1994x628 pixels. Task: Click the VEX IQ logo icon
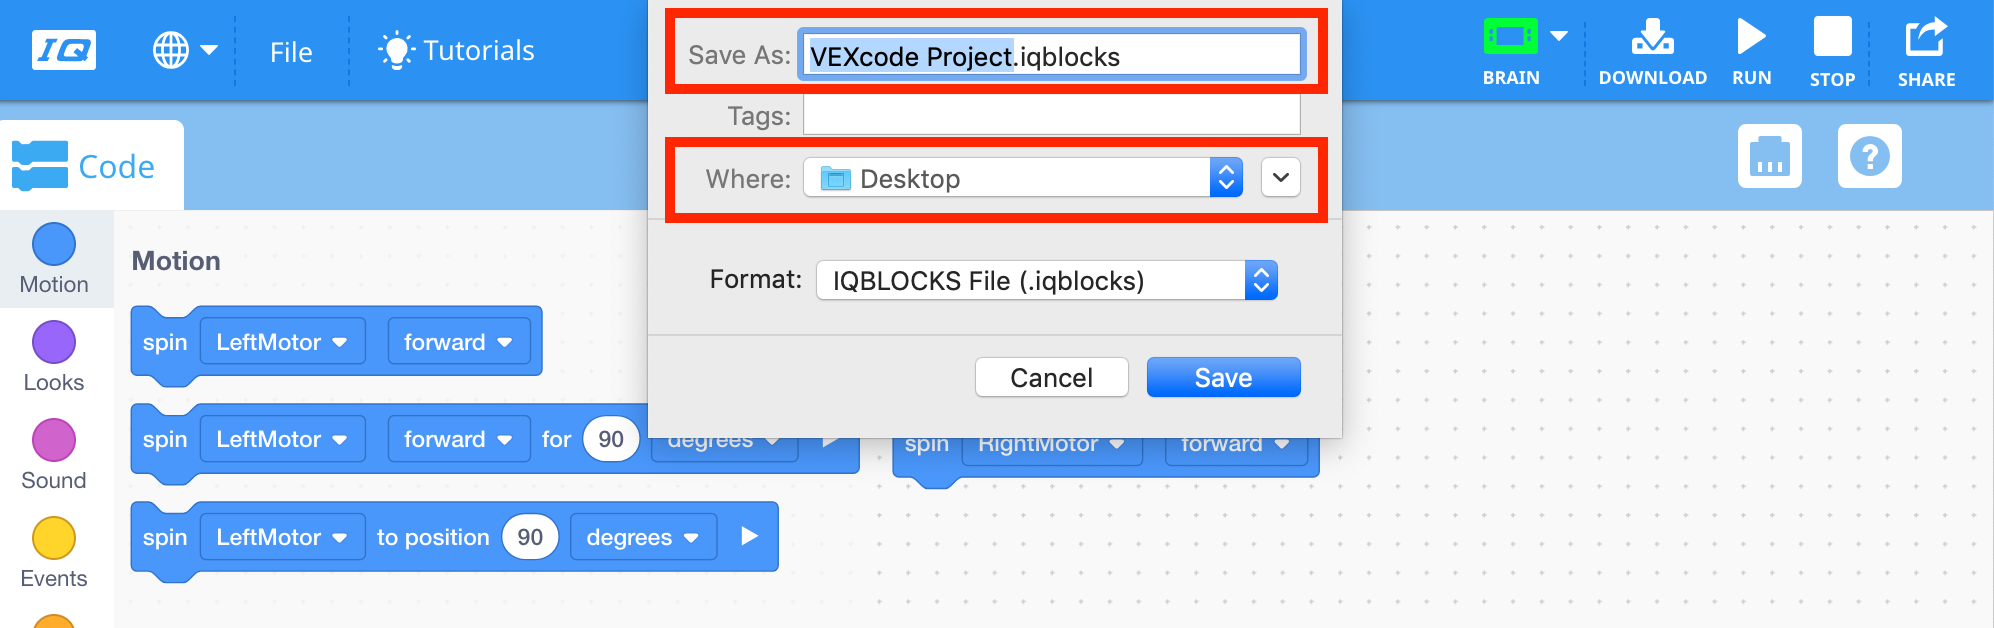(x=64, y=50)
